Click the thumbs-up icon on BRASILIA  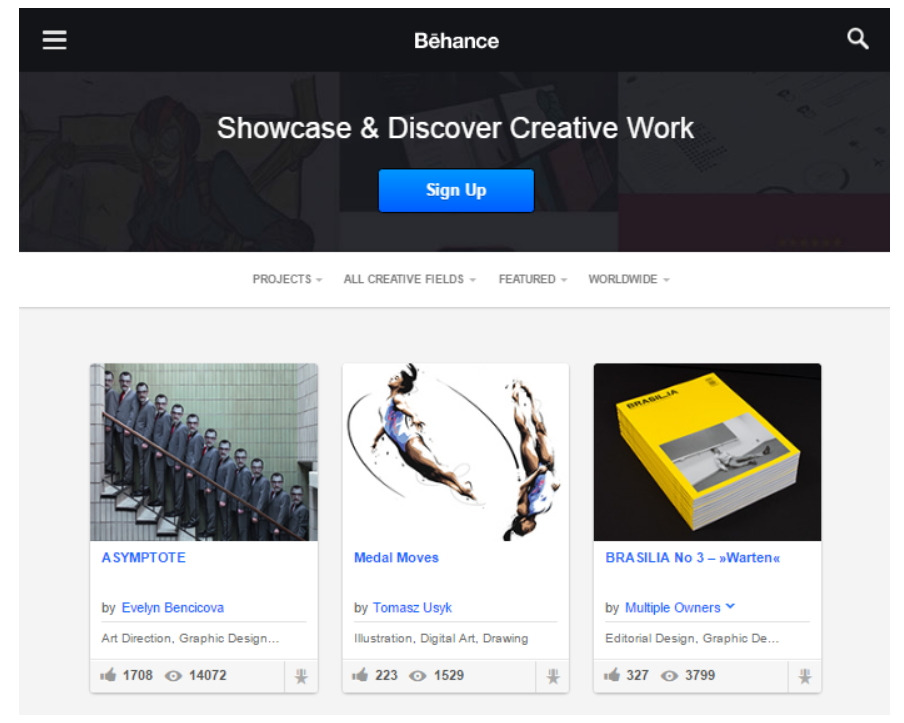pos(612,675)
